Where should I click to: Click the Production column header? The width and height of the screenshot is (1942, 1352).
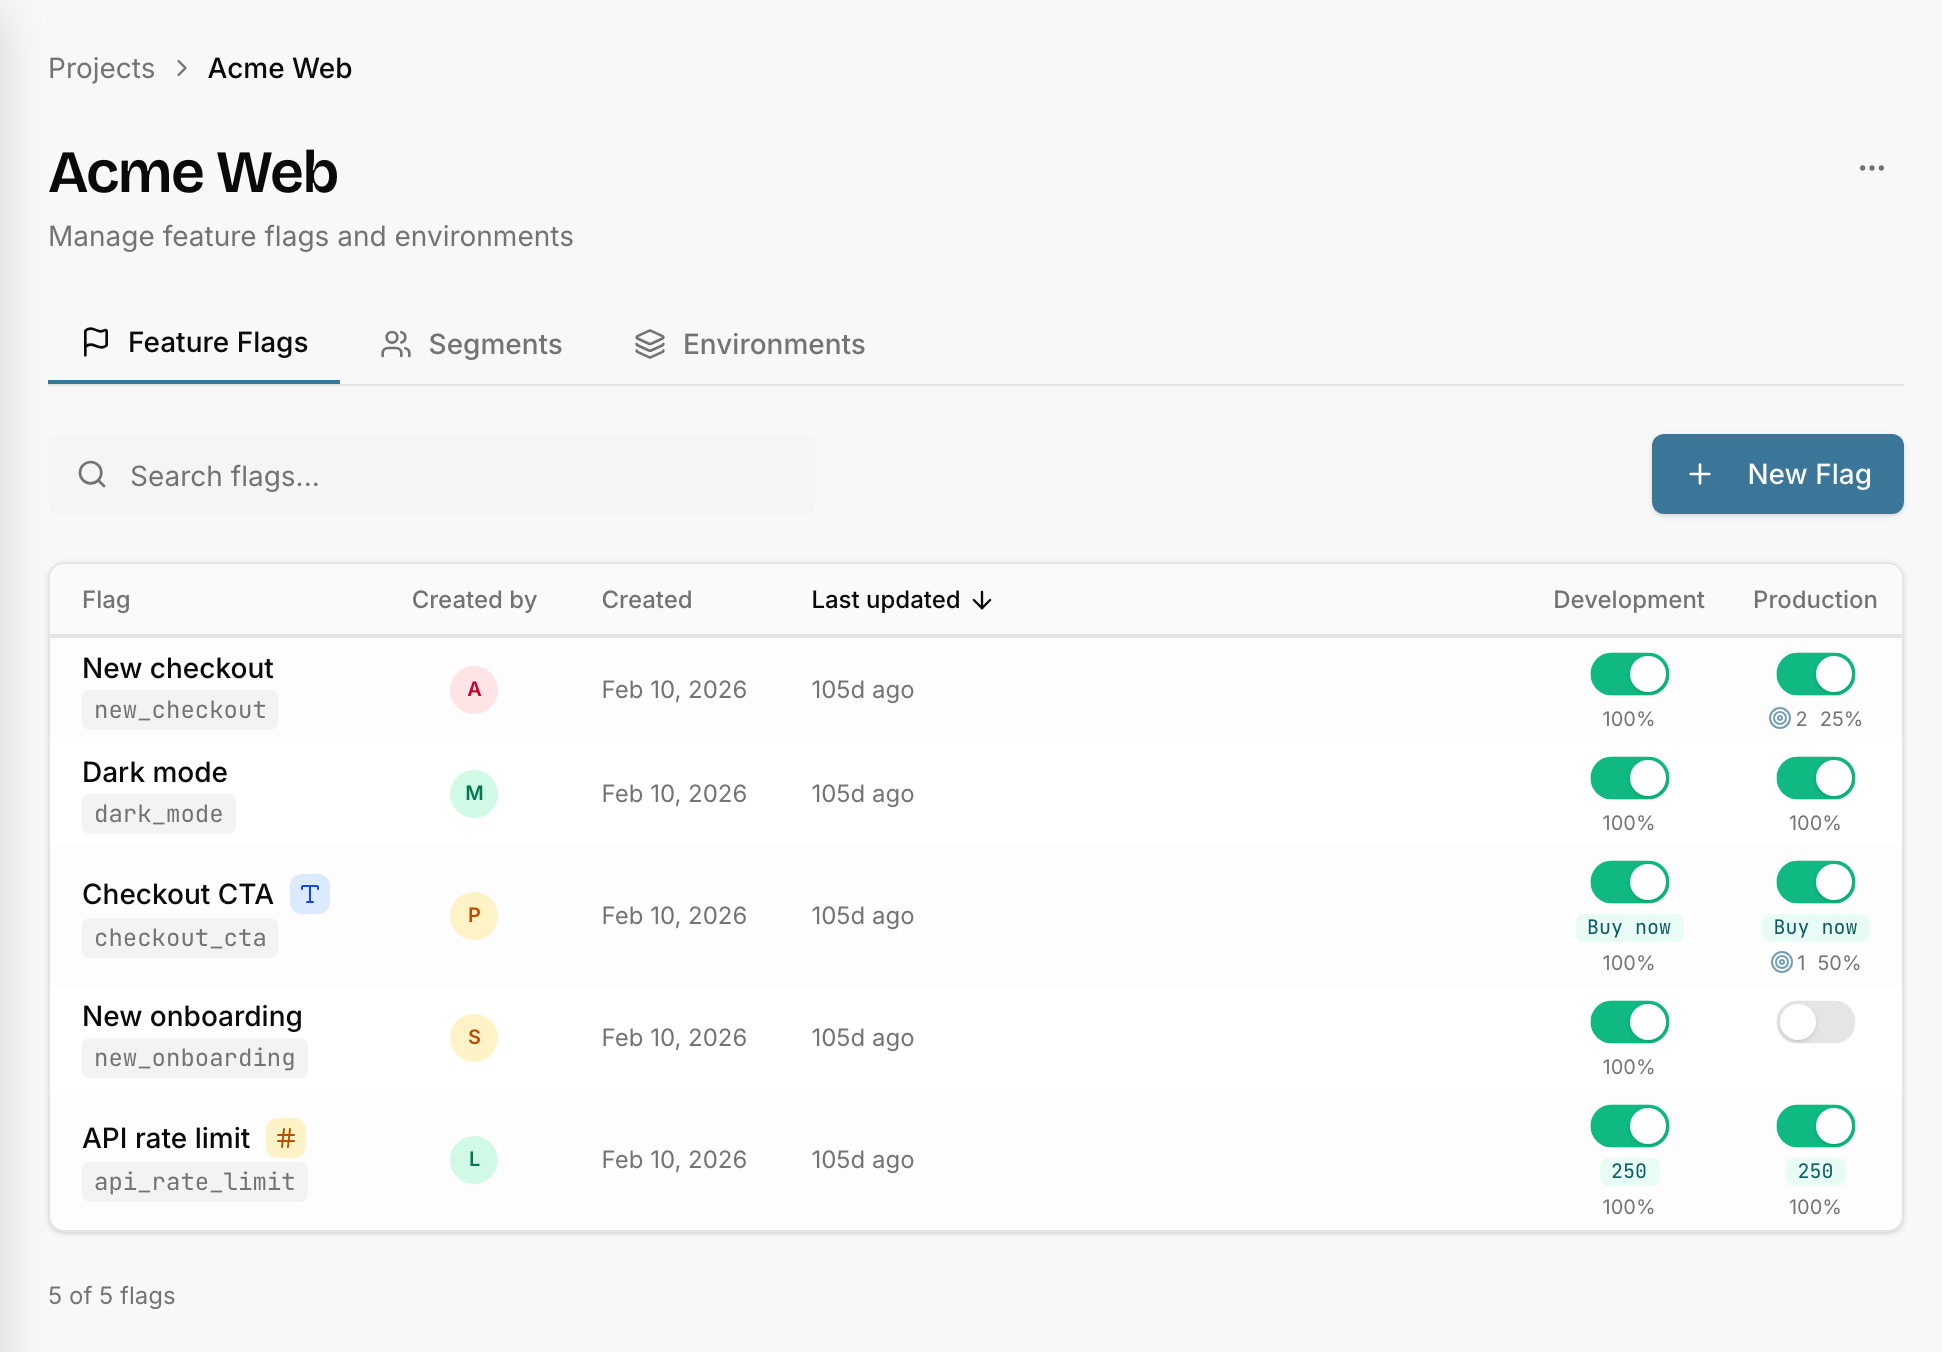tap(1815, 600)
